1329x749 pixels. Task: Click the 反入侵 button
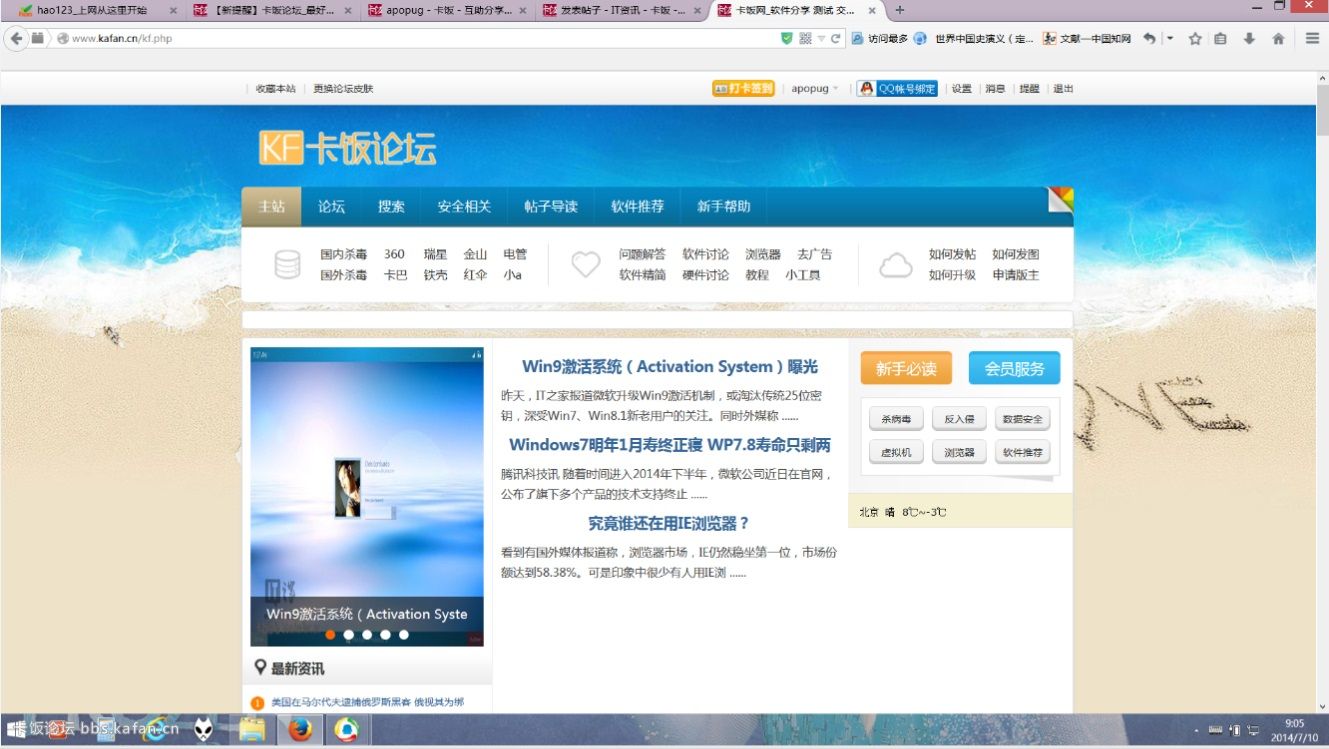click(x=959, y=419)
